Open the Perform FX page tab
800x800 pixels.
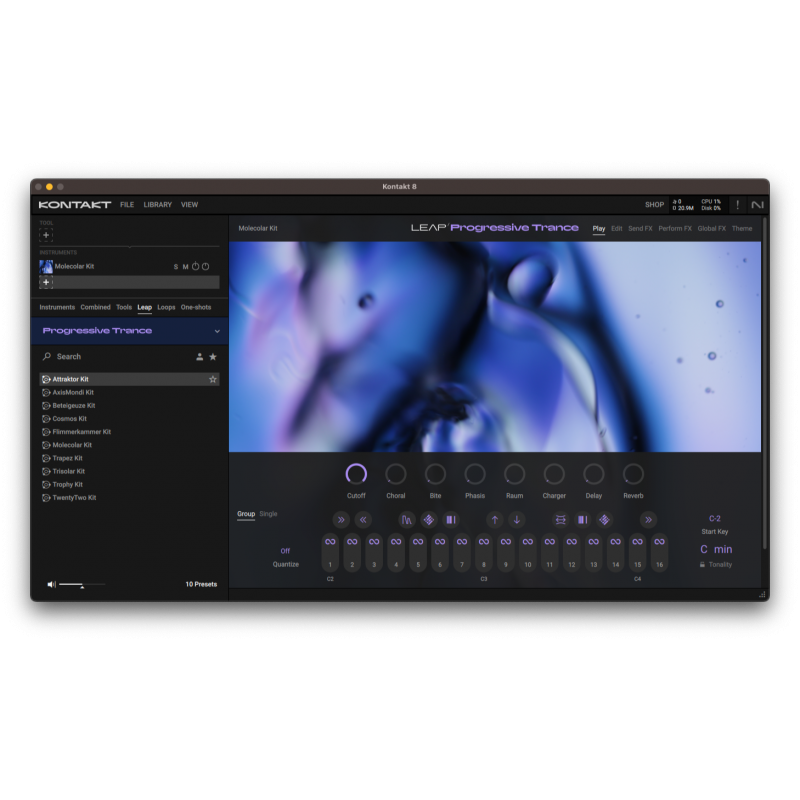675,229
